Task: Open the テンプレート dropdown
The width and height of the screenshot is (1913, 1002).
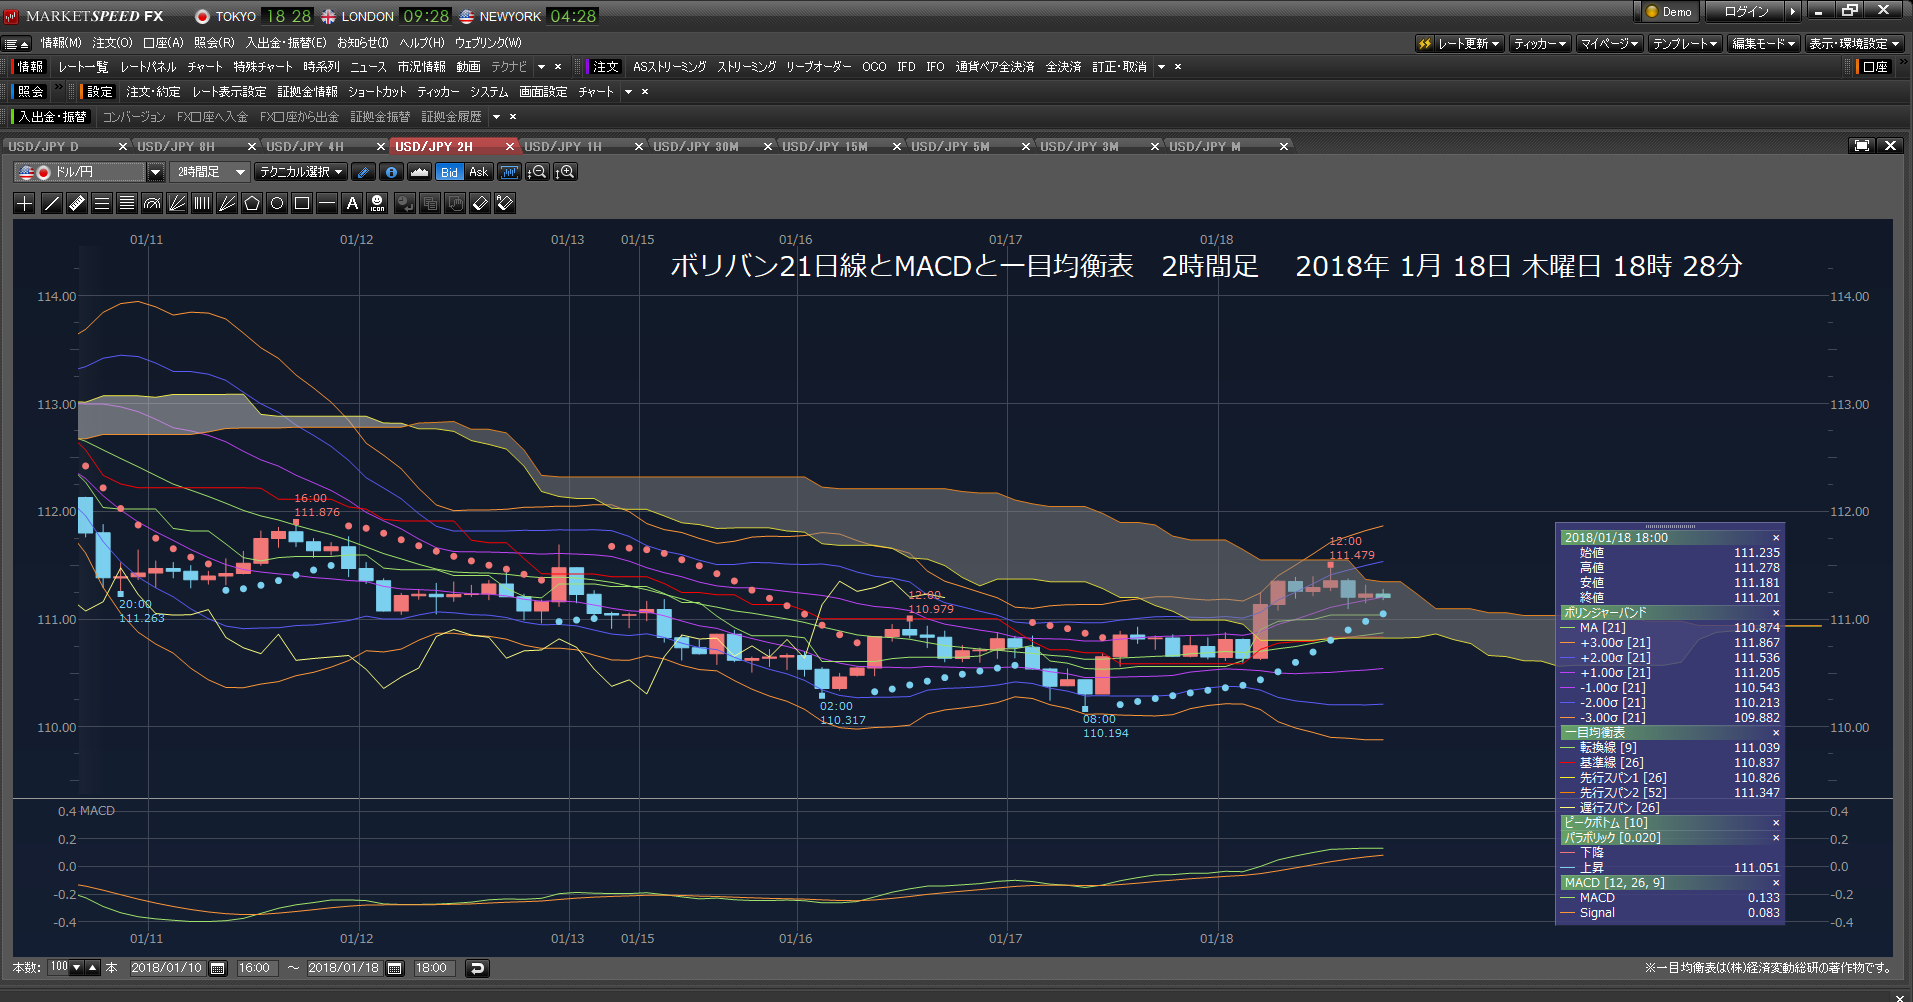Action: 1685,43
